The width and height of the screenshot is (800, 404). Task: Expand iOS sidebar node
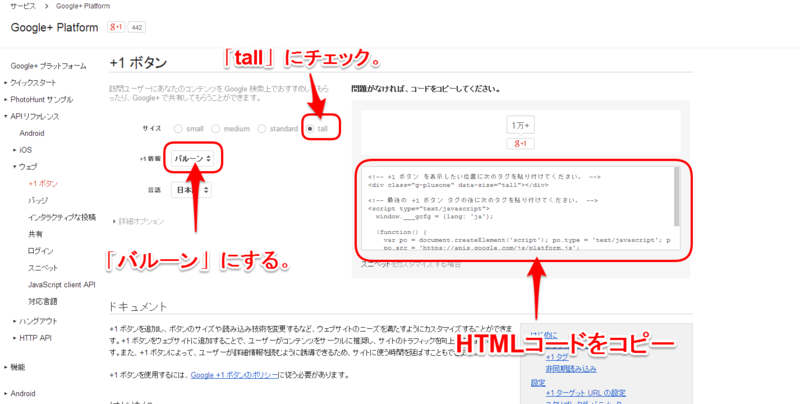(x=22, y=150)
